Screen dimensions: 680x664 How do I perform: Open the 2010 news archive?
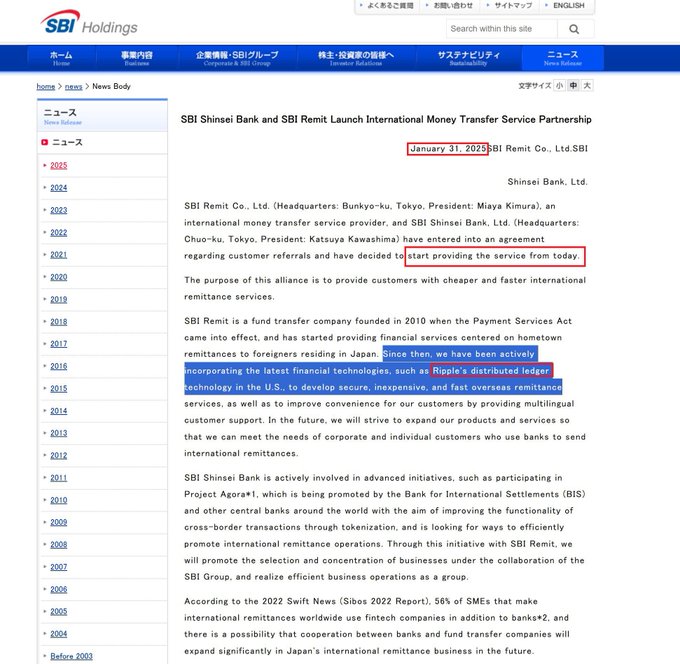[59, 500]
